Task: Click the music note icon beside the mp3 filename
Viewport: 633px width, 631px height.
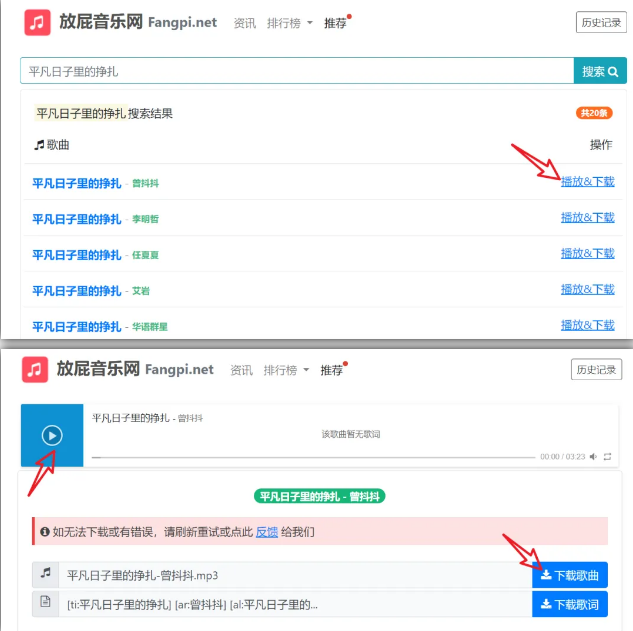Action: coord(45,574)
